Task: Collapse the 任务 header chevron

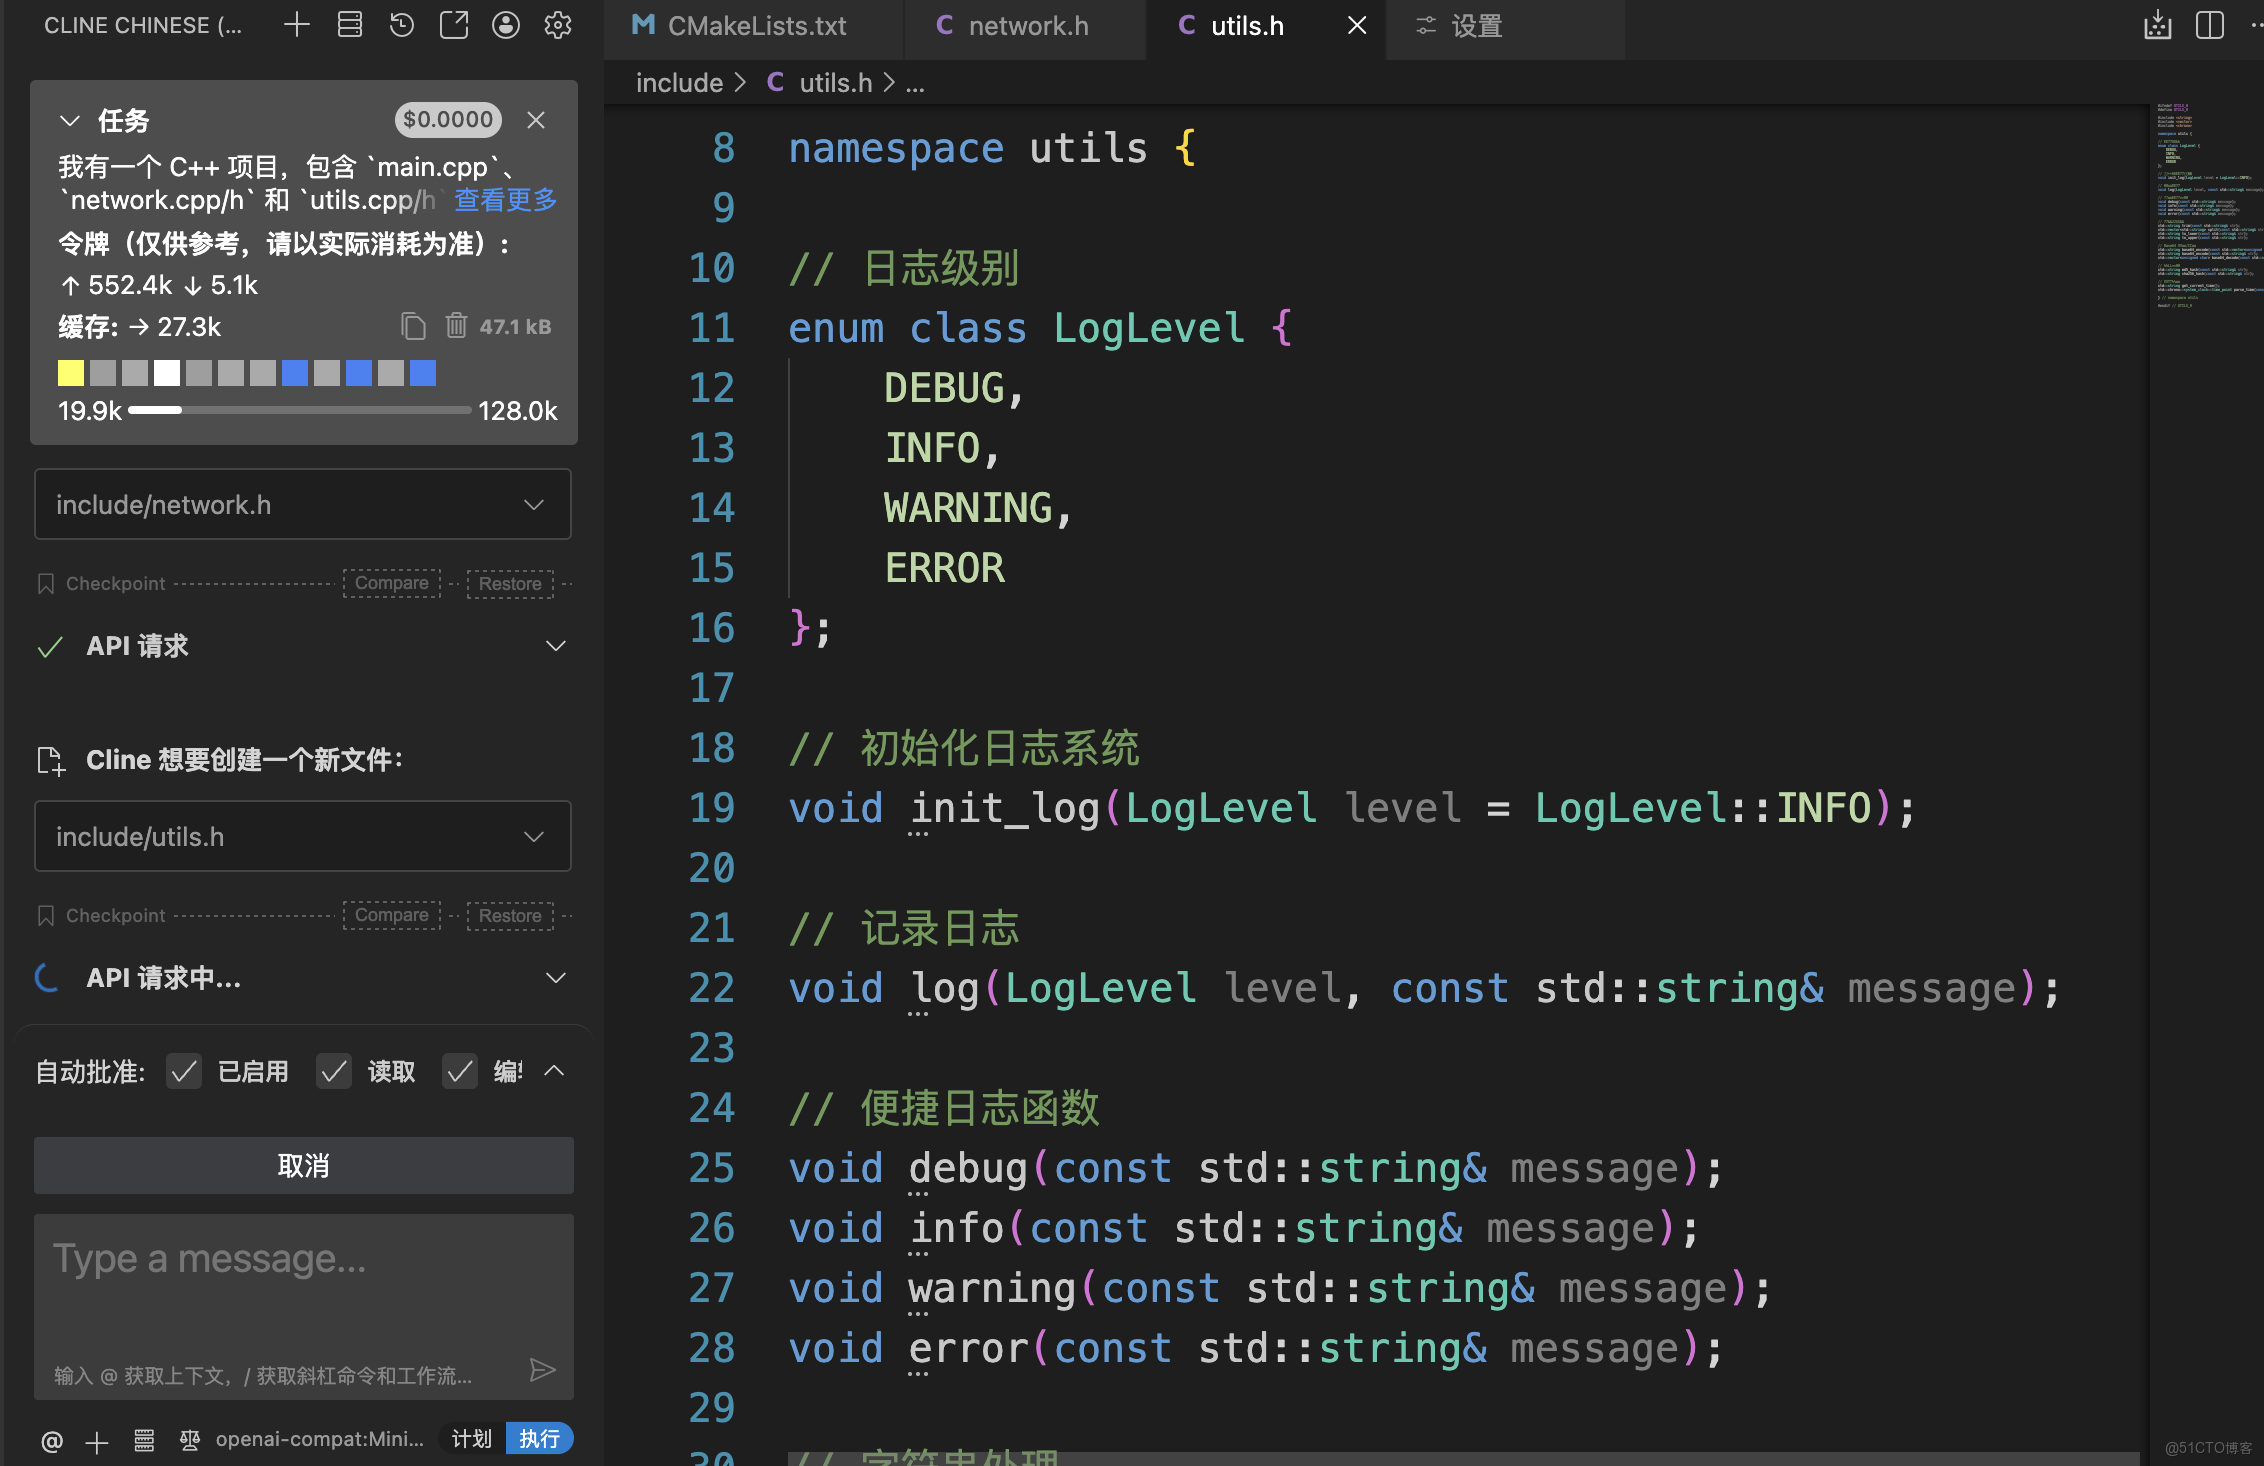Action: tap(70, 121)
